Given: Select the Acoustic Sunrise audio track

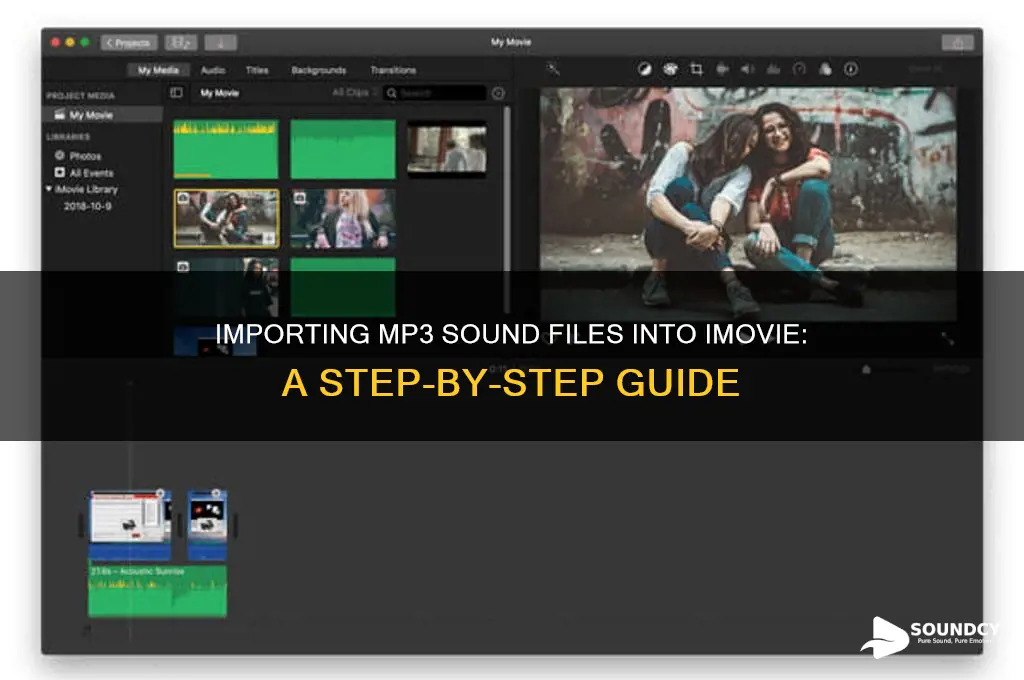Looking at the screenshot, I should coord(157,591).
